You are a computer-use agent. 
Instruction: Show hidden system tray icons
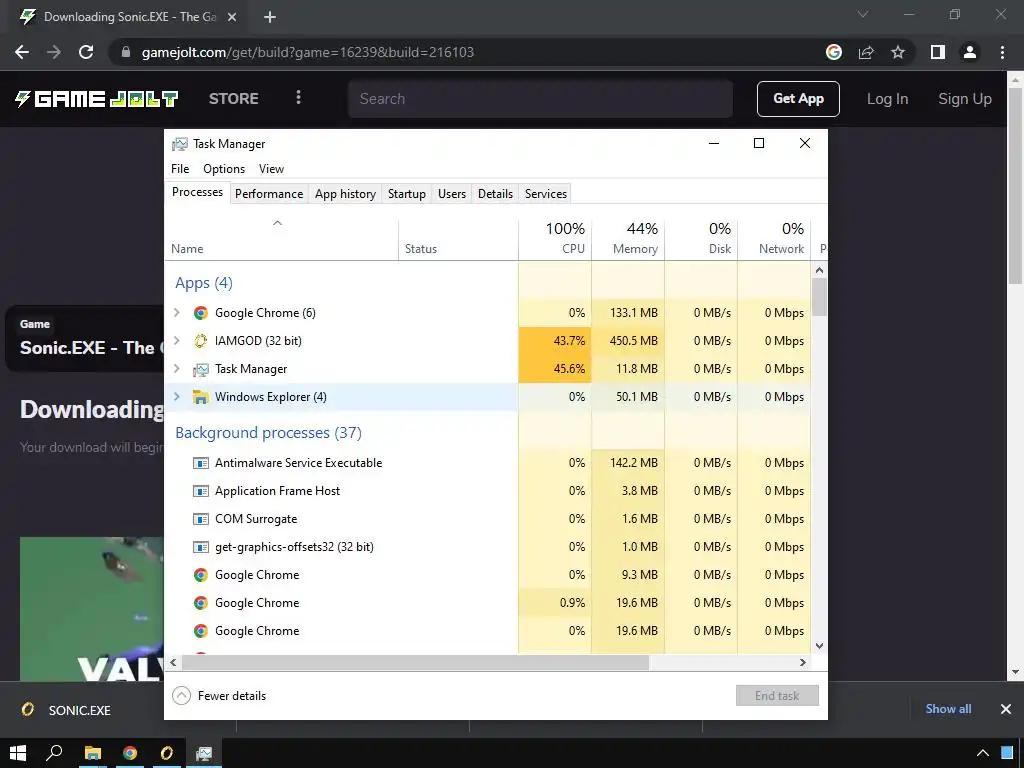(982, 753)
